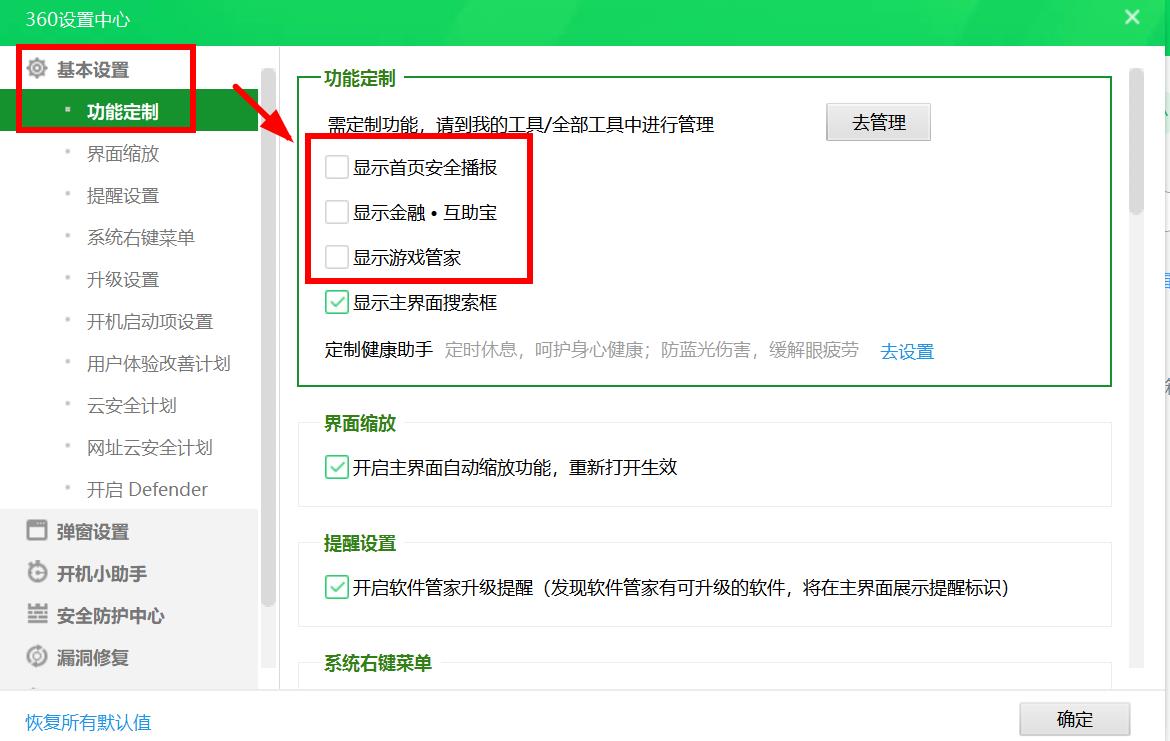Click the wall icon beside 安全防护中心

(37, 614)
